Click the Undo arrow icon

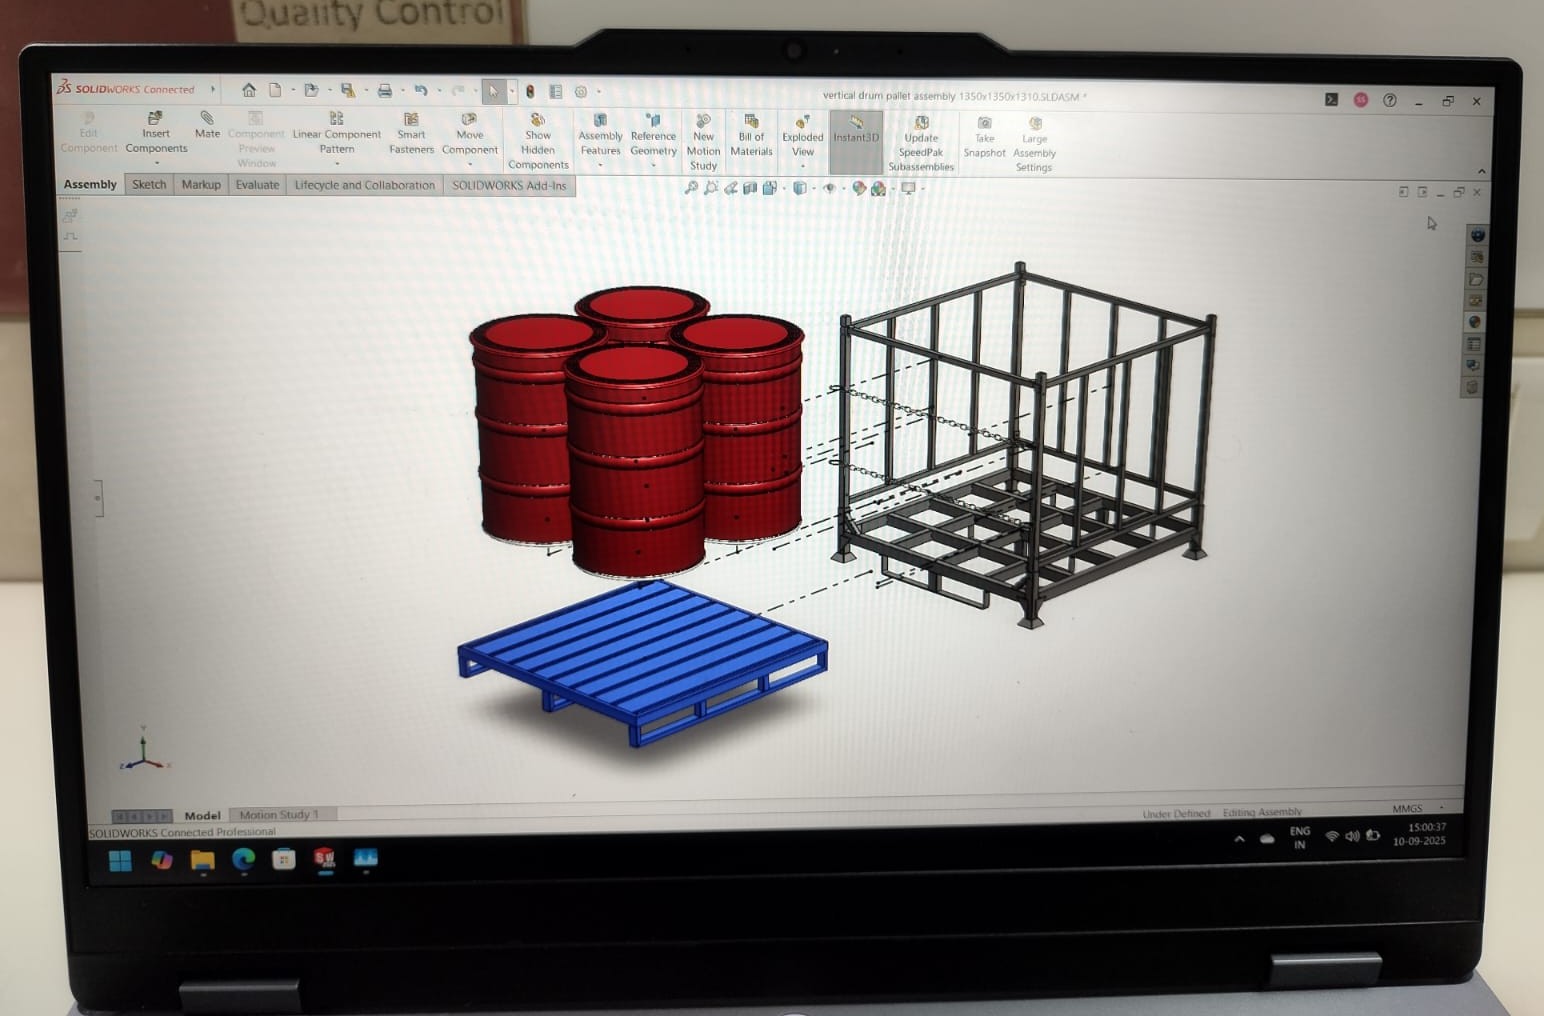point(421,91)
